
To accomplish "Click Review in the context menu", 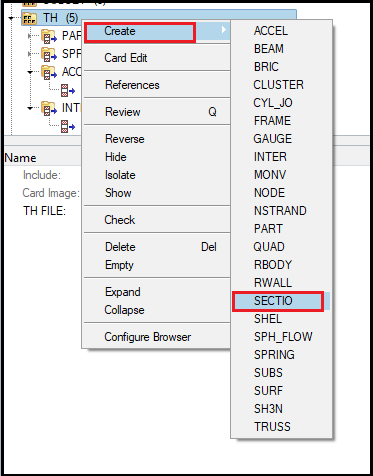I will click(123, 112).
